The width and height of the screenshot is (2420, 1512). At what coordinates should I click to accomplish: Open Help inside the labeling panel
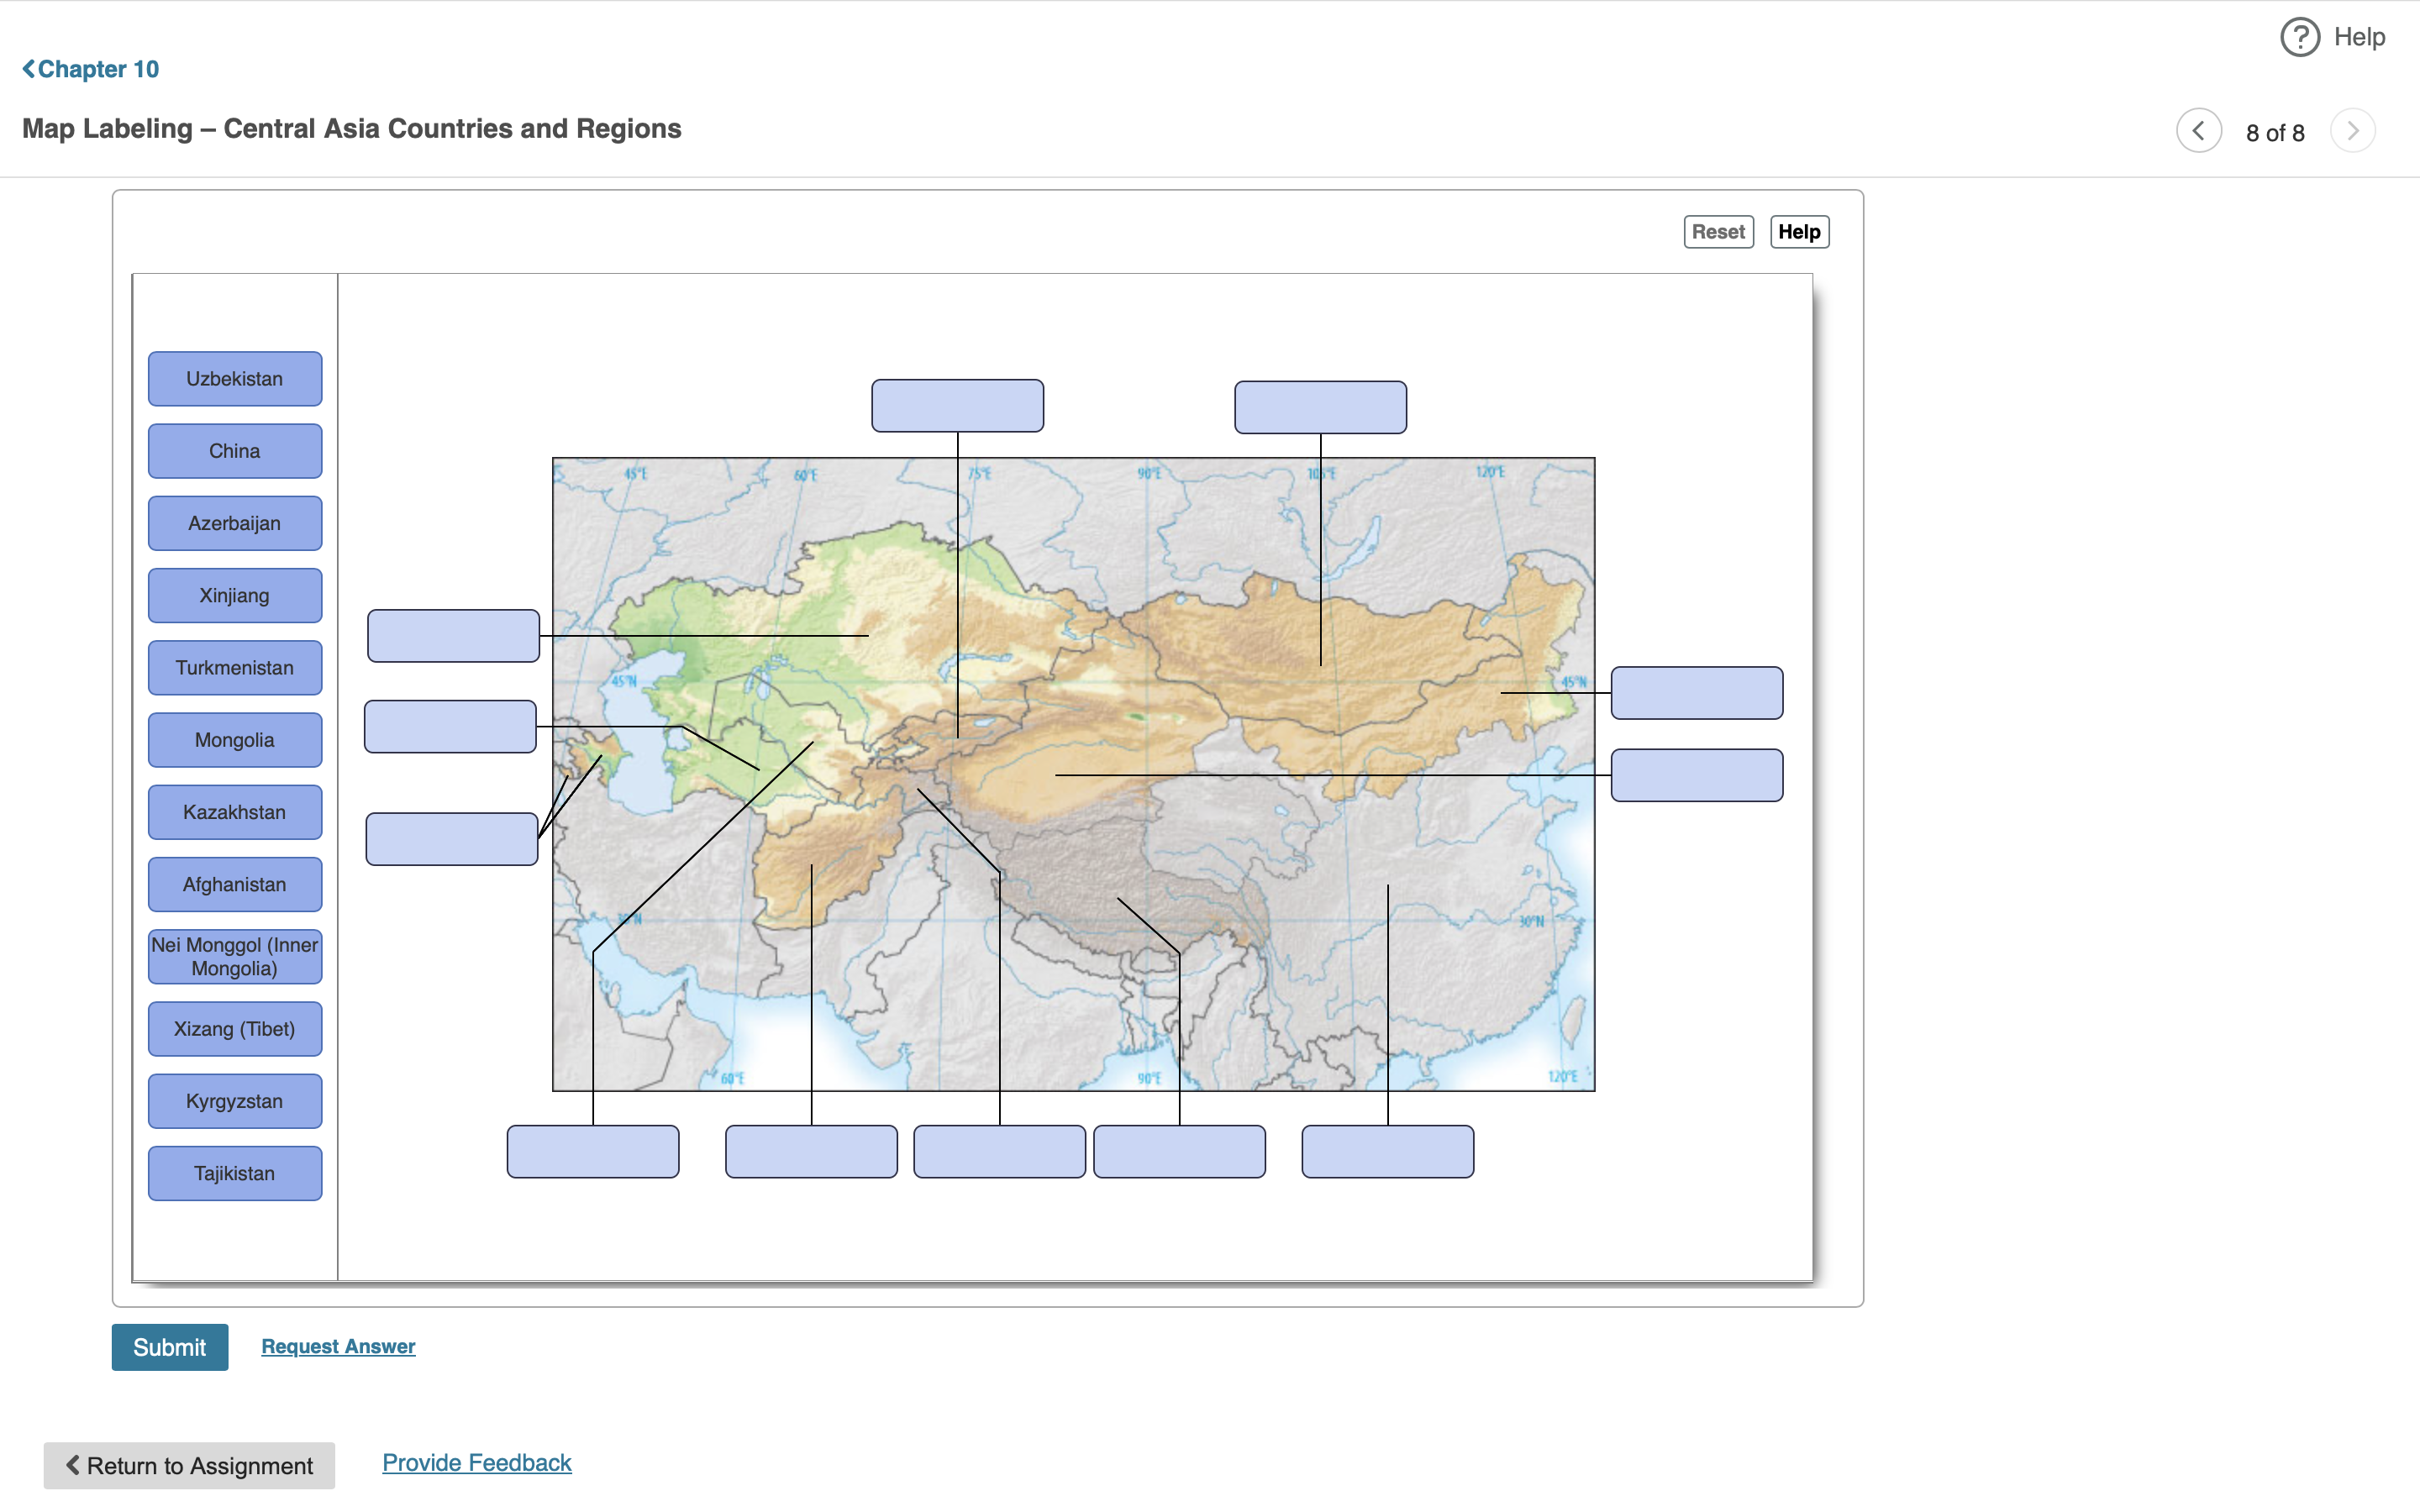(x=1798, y=232)
